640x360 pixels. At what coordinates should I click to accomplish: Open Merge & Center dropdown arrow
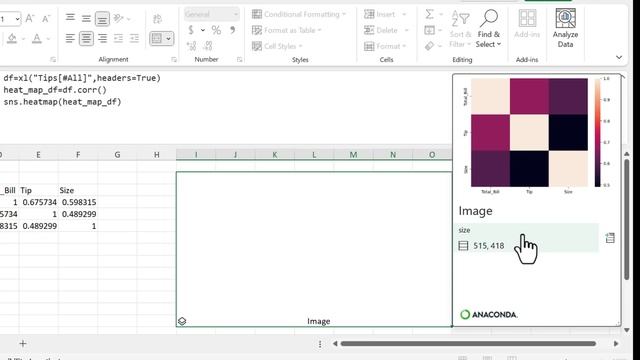pos(169,38)
